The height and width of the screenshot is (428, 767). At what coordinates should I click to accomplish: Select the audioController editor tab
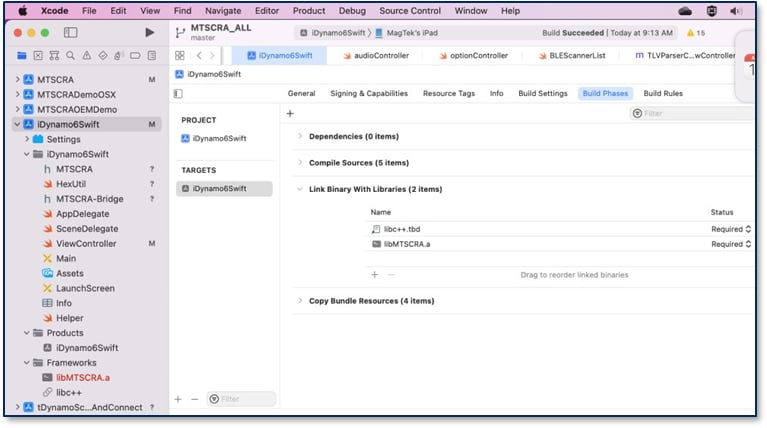tap(376, 55)
